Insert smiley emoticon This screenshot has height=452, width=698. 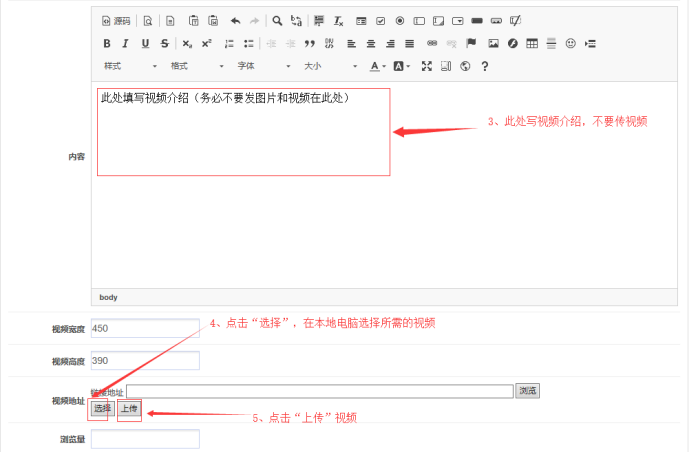coord(571,43)
